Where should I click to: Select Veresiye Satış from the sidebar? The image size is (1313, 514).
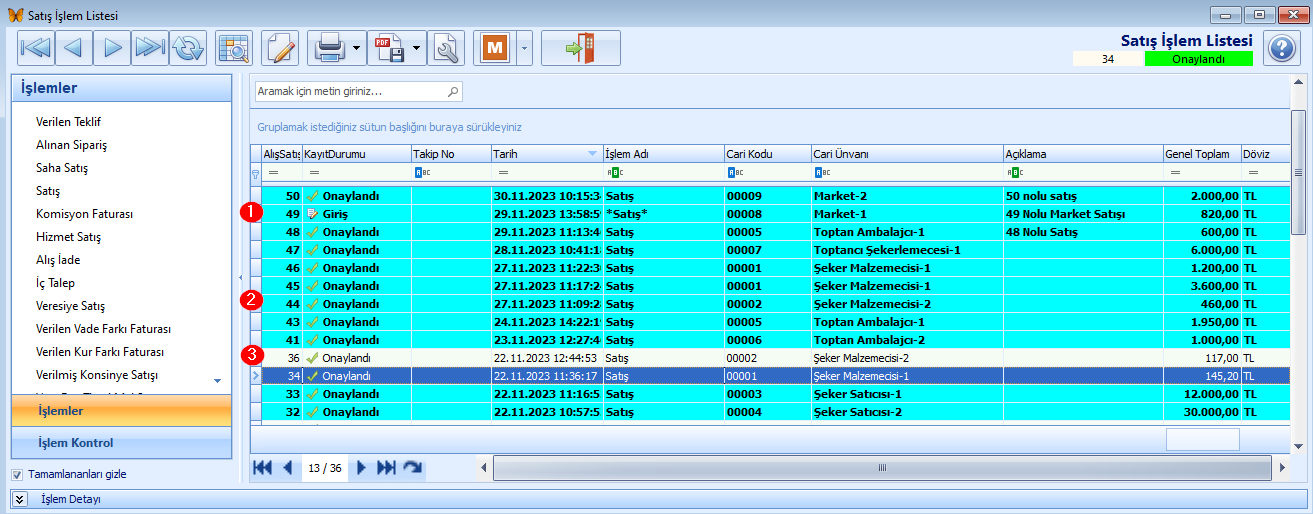pyautogui.click(x=70, y=306)
